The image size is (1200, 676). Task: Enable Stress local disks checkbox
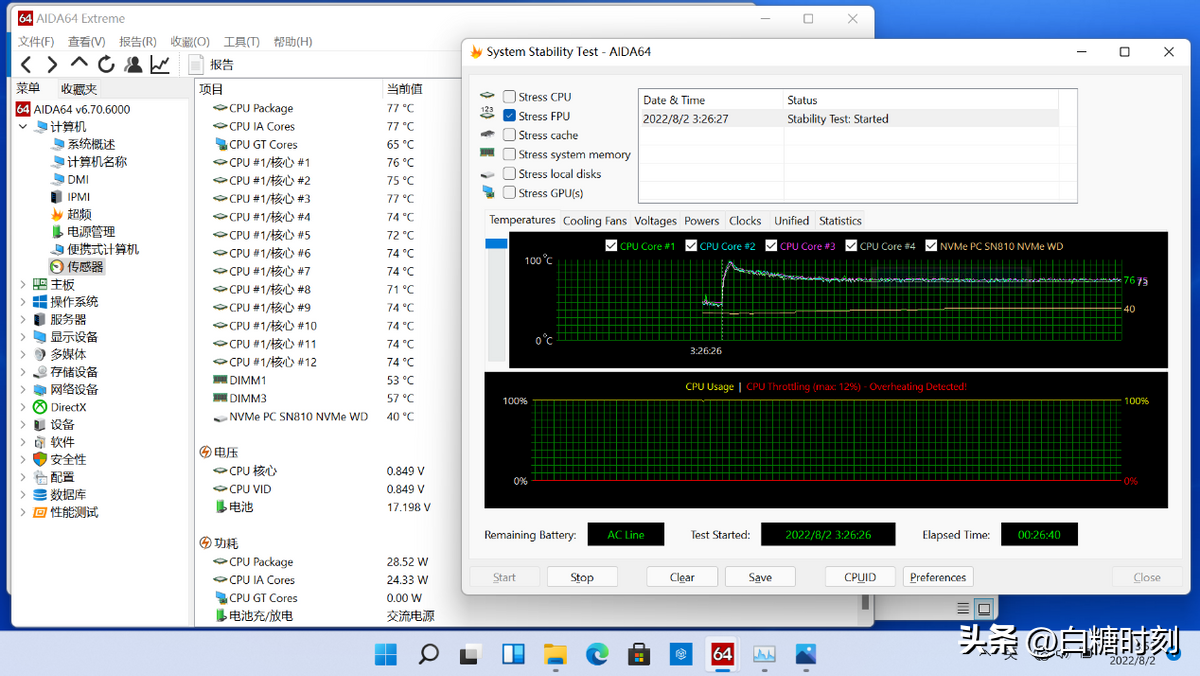(x=510, y=174)
